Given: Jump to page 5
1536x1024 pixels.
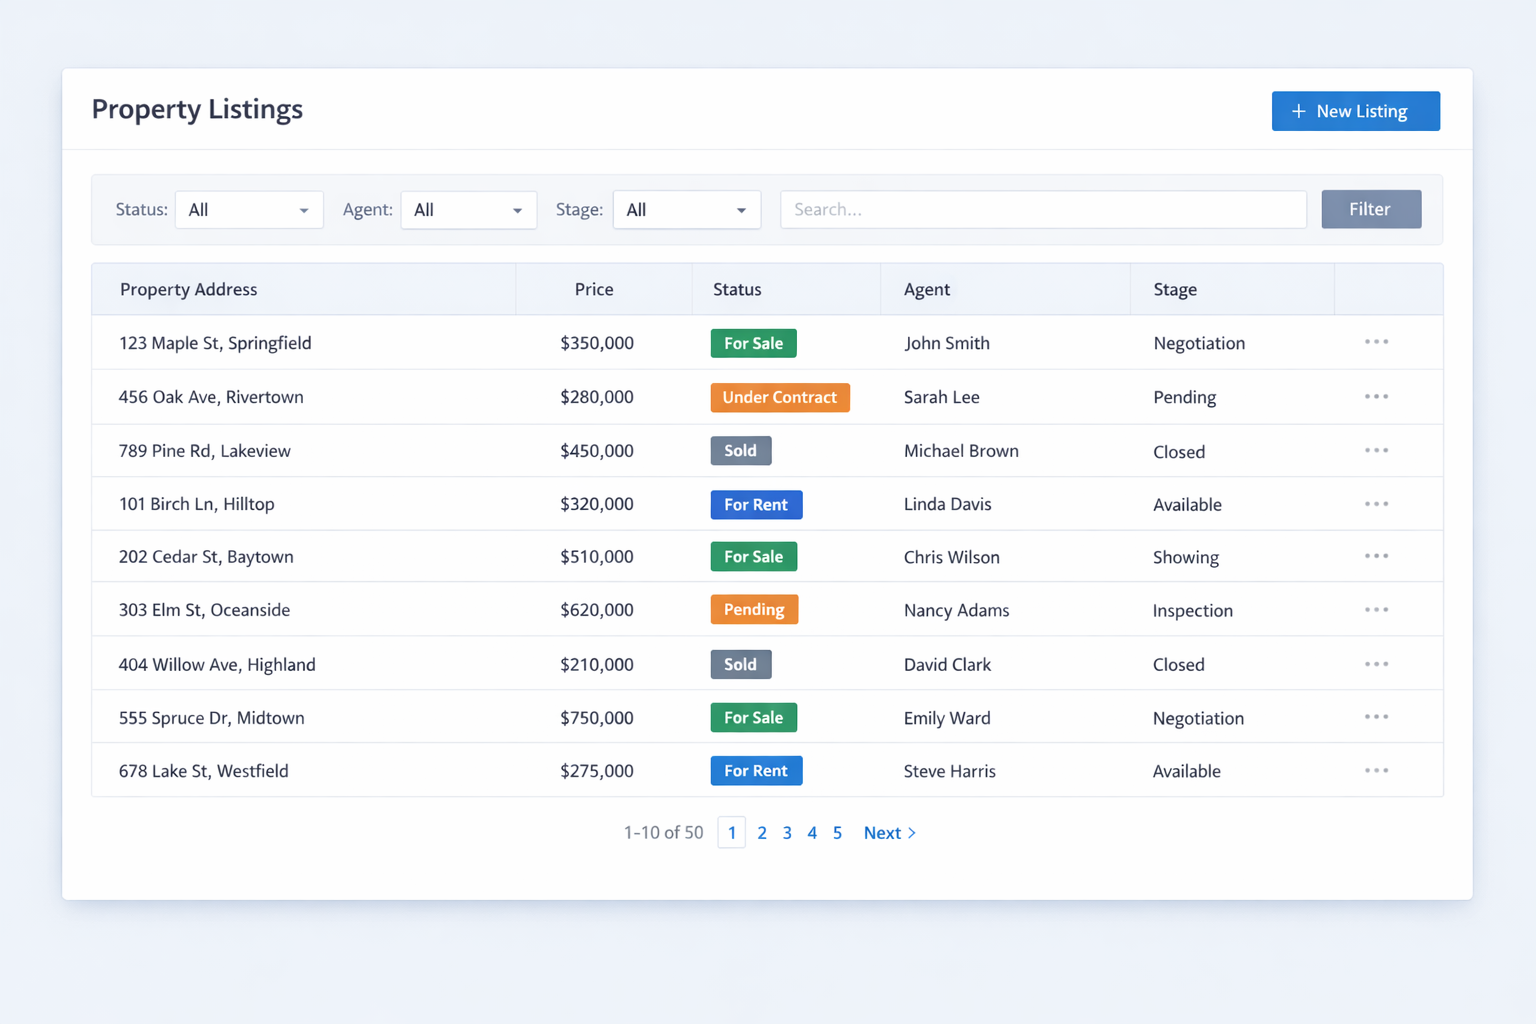Looking at the screenshot, I should point(837,832).
